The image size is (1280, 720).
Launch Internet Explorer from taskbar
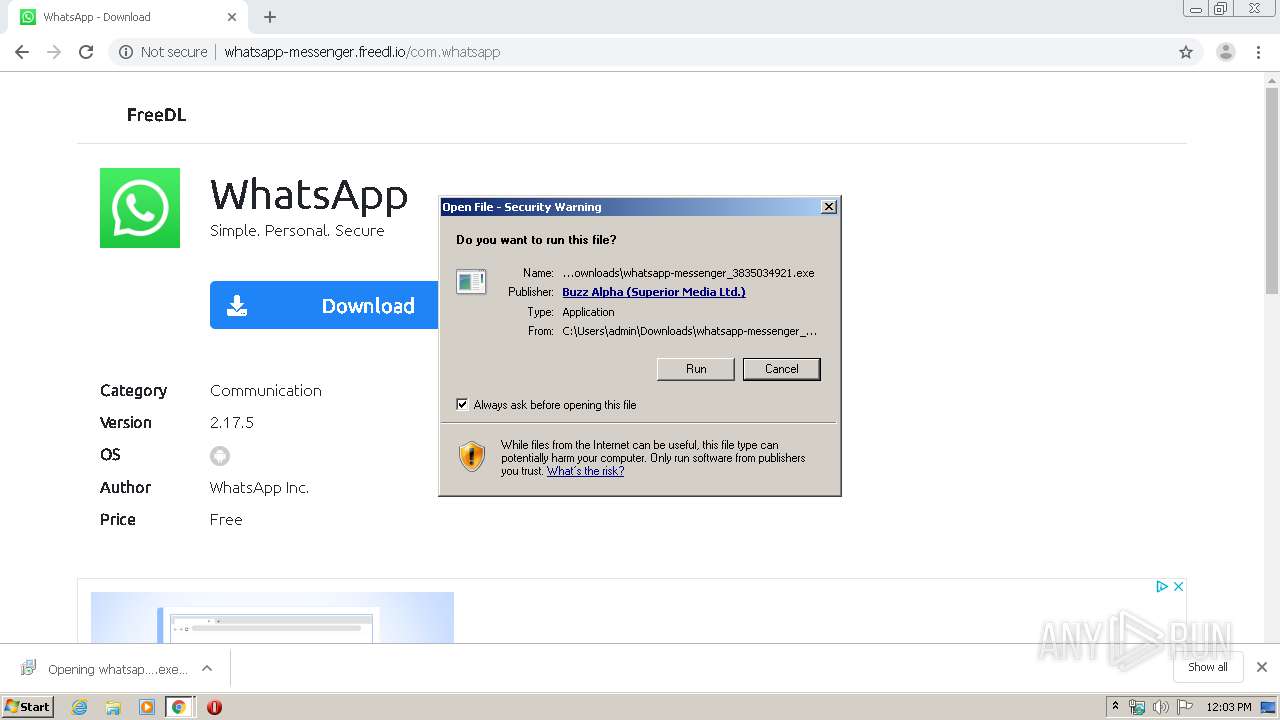point(80,707)
